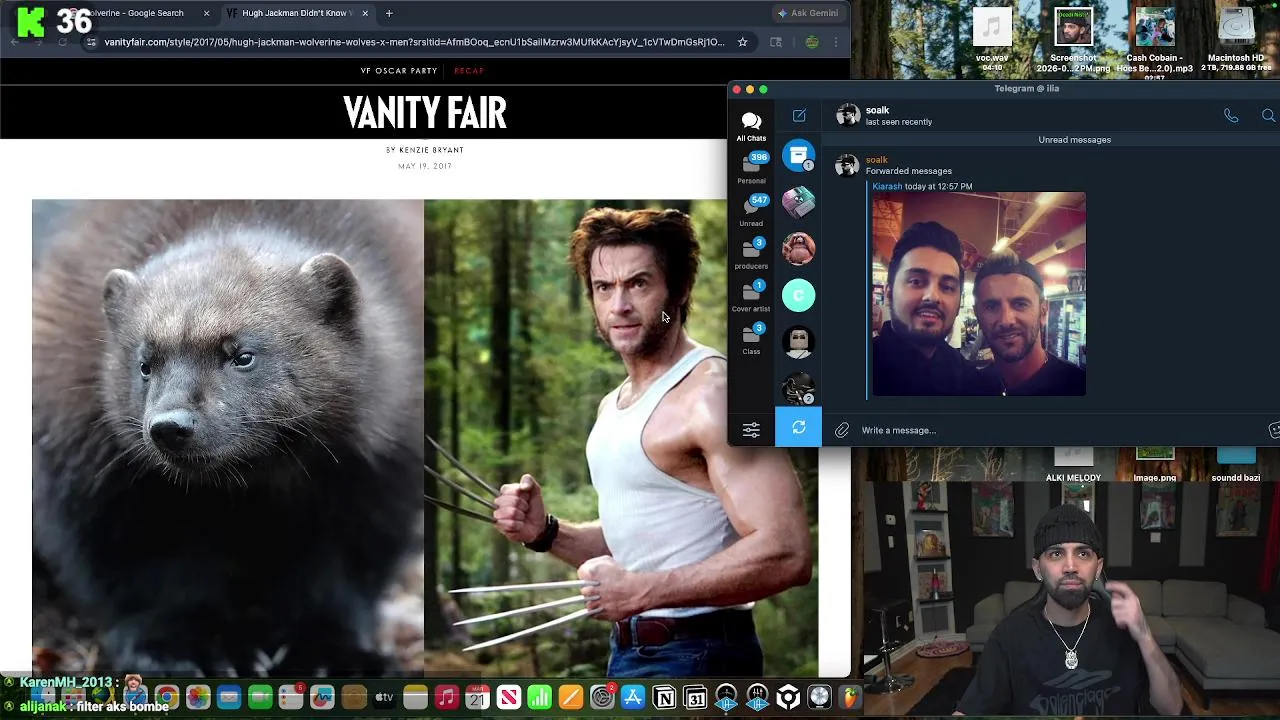Select the chat with the colorful cube avatar
Screen dimensions: 1280x720
[798, 202]
